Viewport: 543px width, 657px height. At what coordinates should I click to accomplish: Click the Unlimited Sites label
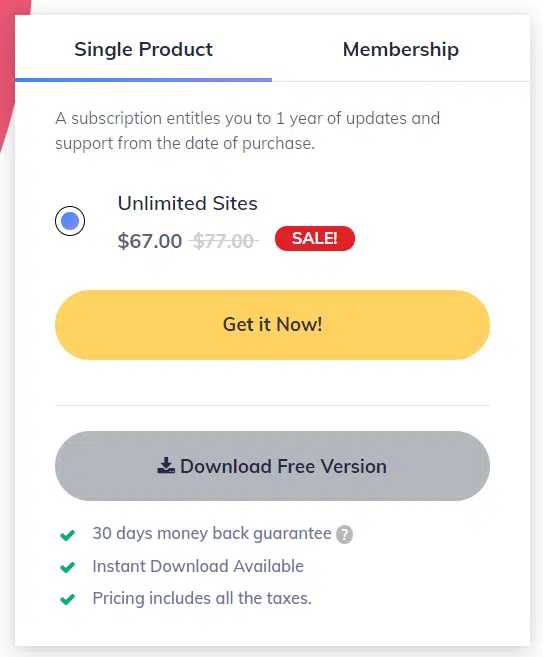click(x=187, y=204)
